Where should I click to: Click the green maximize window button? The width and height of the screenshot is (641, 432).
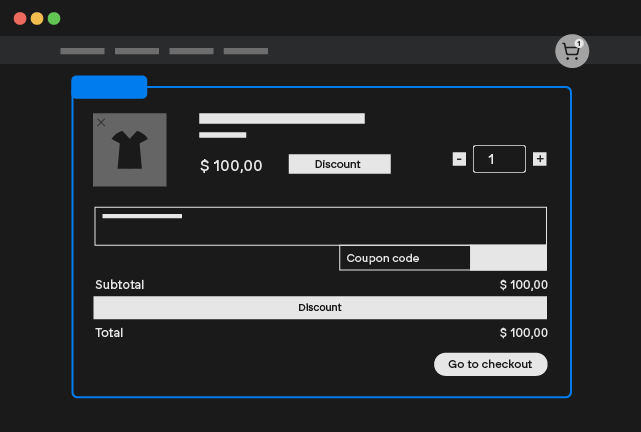tap(54, 18)
